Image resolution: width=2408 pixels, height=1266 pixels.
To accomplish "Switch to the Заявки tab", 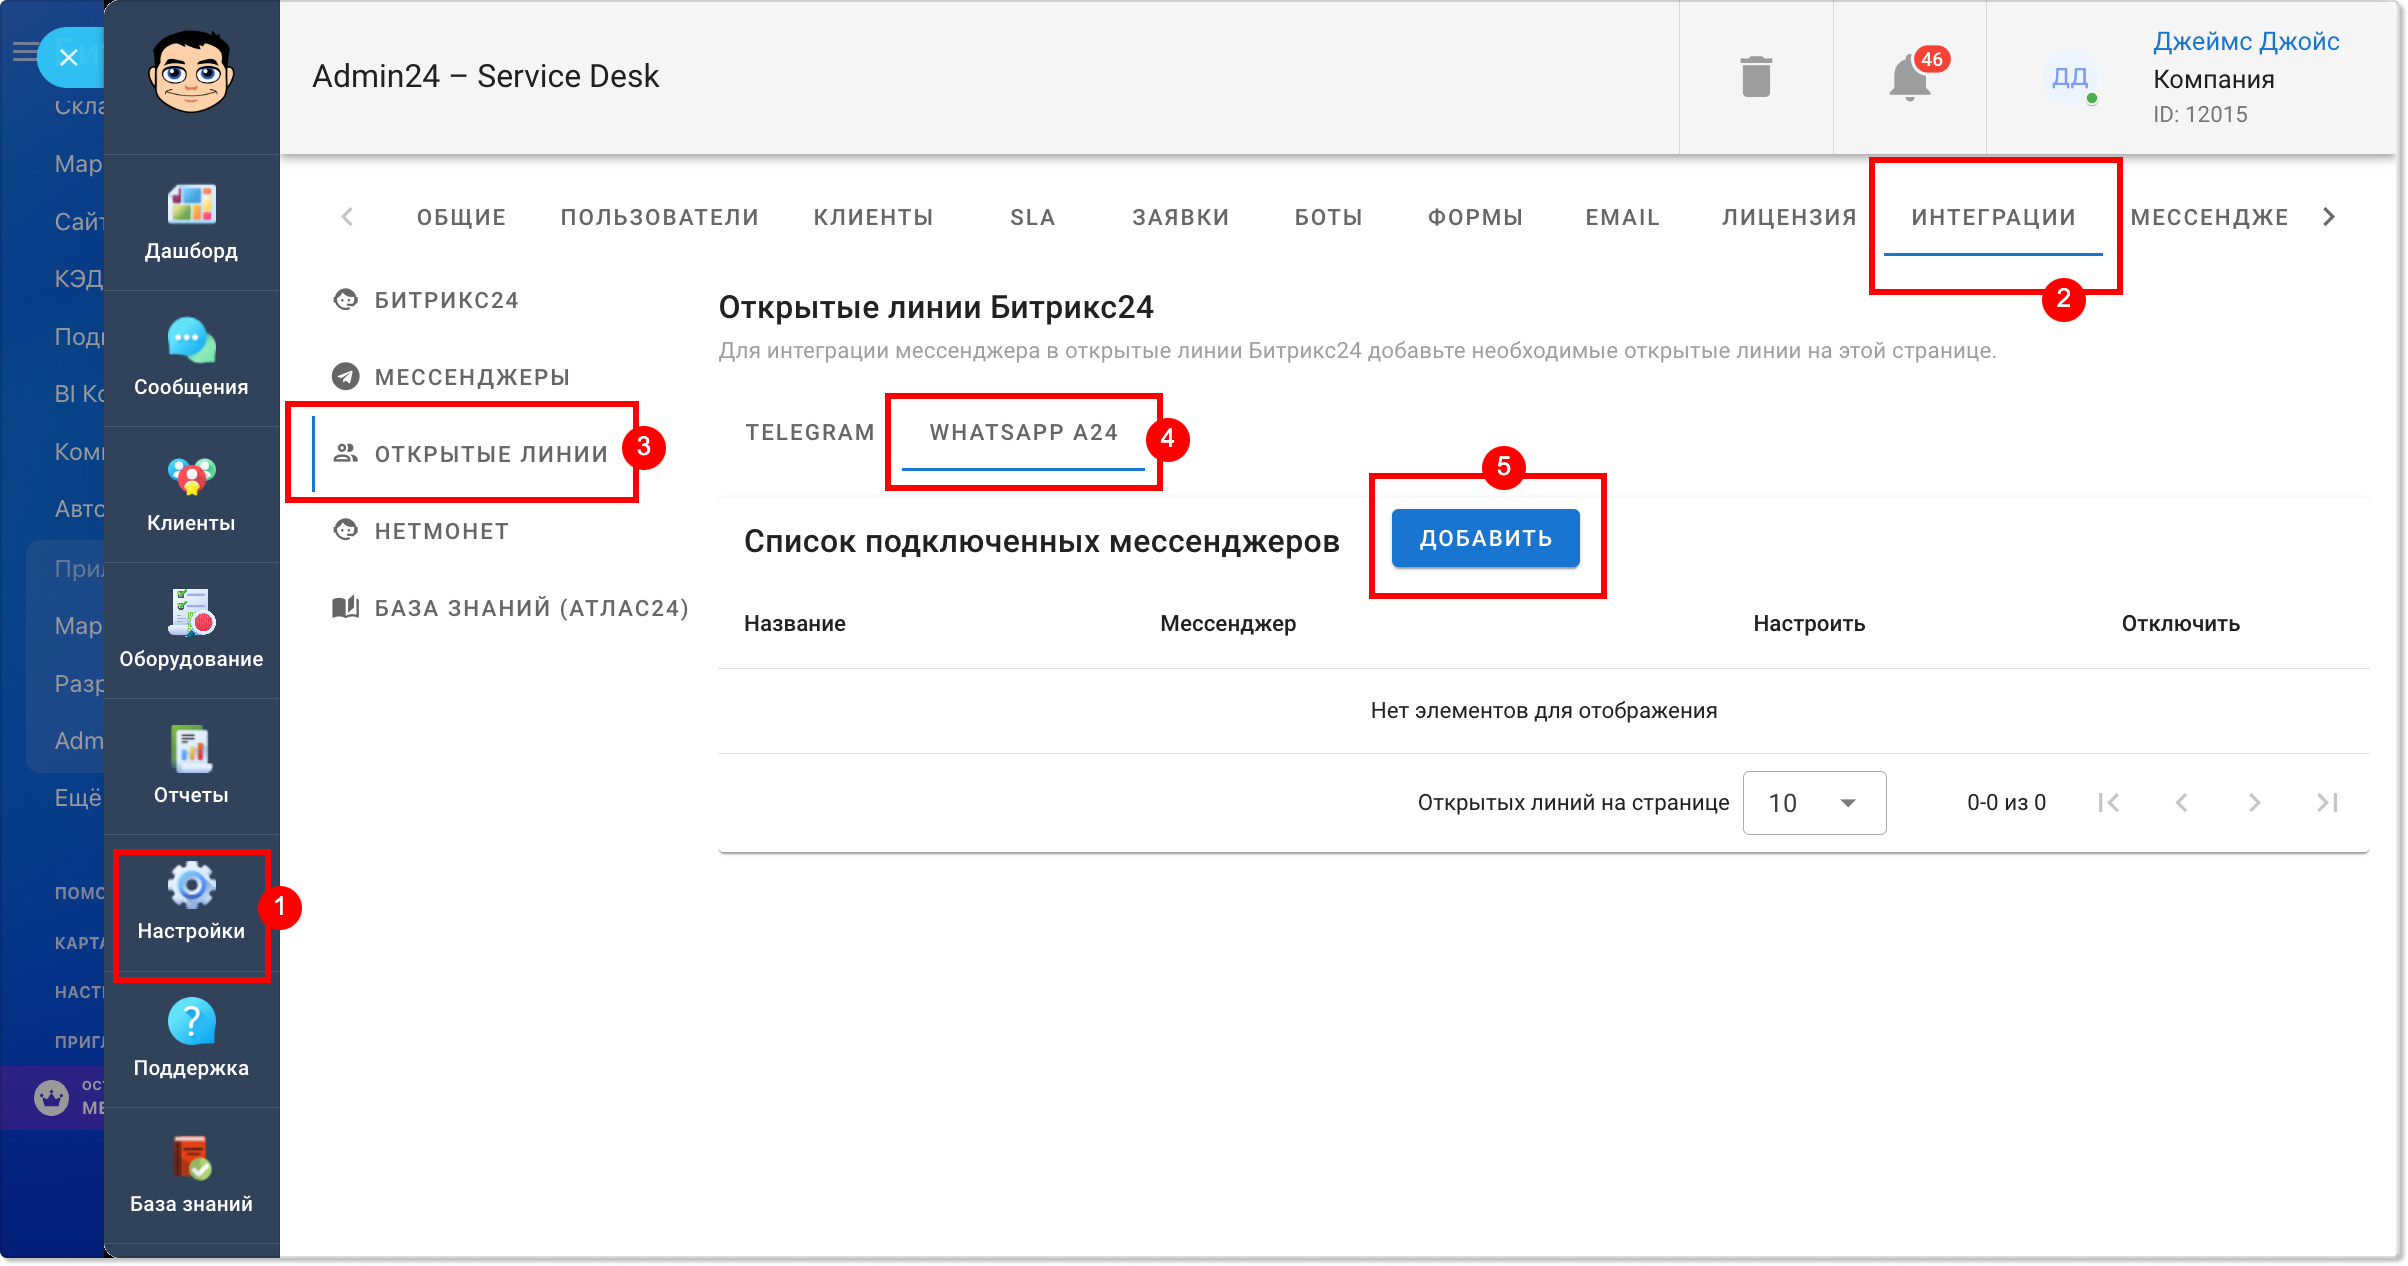I will click(x=1181, y=217).
